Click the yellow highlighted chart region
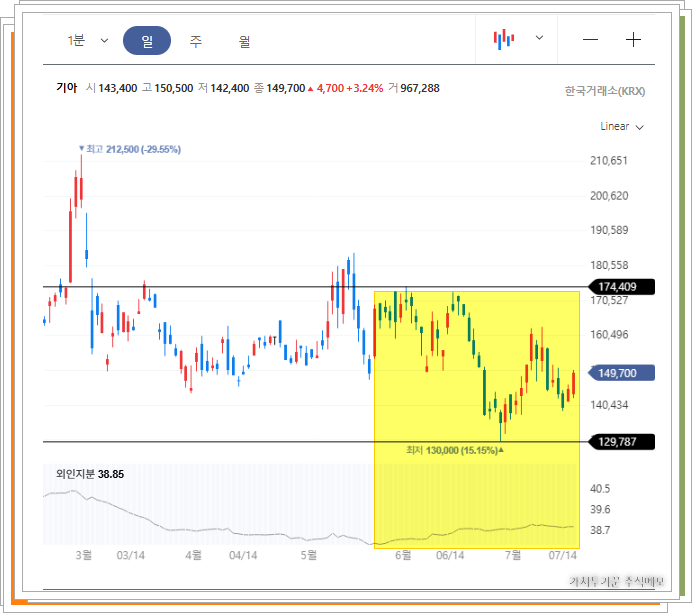Image resolution: width=692 pixels, height=613 pixels. (477, 420)
